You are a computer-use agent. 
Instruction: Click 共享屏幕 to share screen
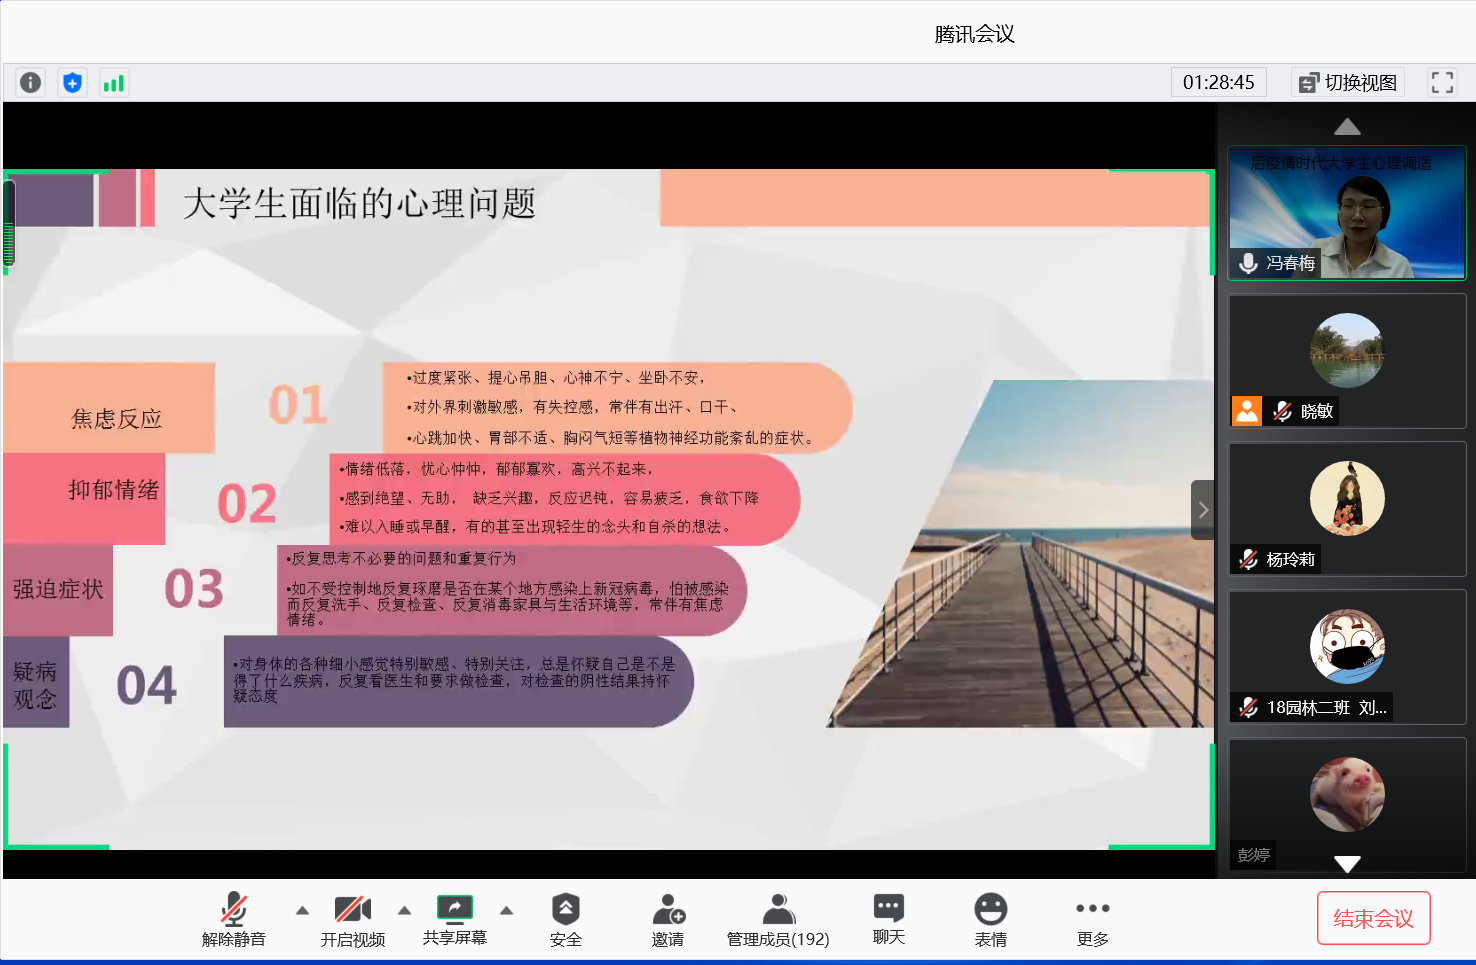coord(454,918)
